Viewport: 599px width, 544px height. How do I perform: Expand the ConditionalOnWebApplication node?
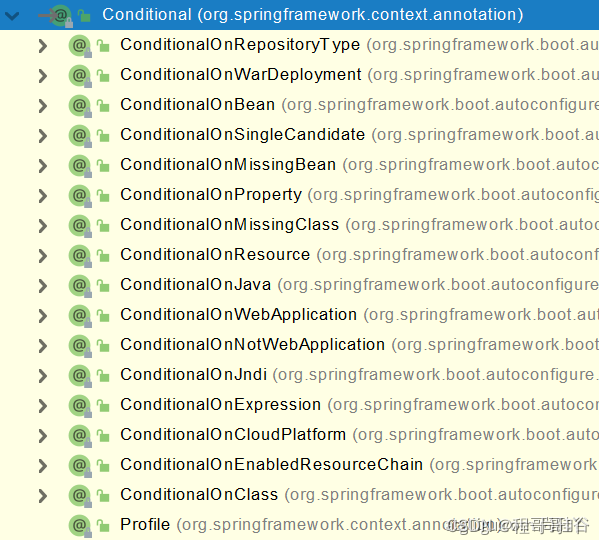(x=43, y=316)
